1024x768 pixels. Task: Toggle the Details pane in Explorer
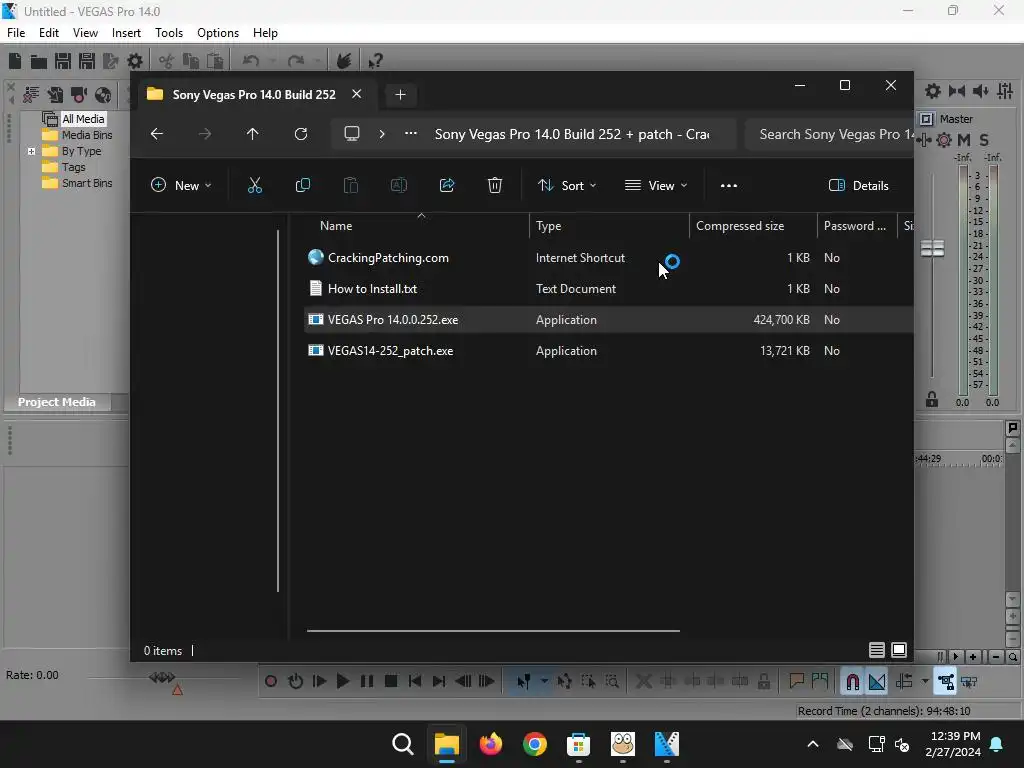click(x=859, y=185)
